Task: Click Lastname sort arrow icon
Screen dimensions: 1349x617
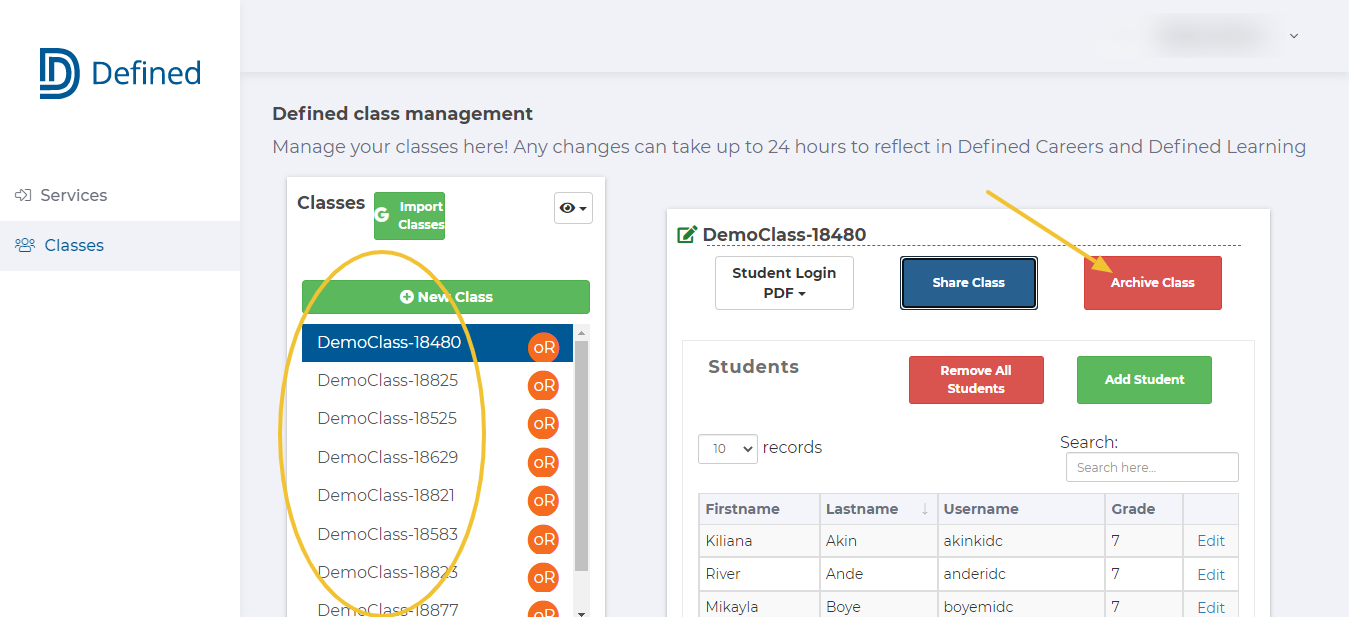Action: coord(925,509)
